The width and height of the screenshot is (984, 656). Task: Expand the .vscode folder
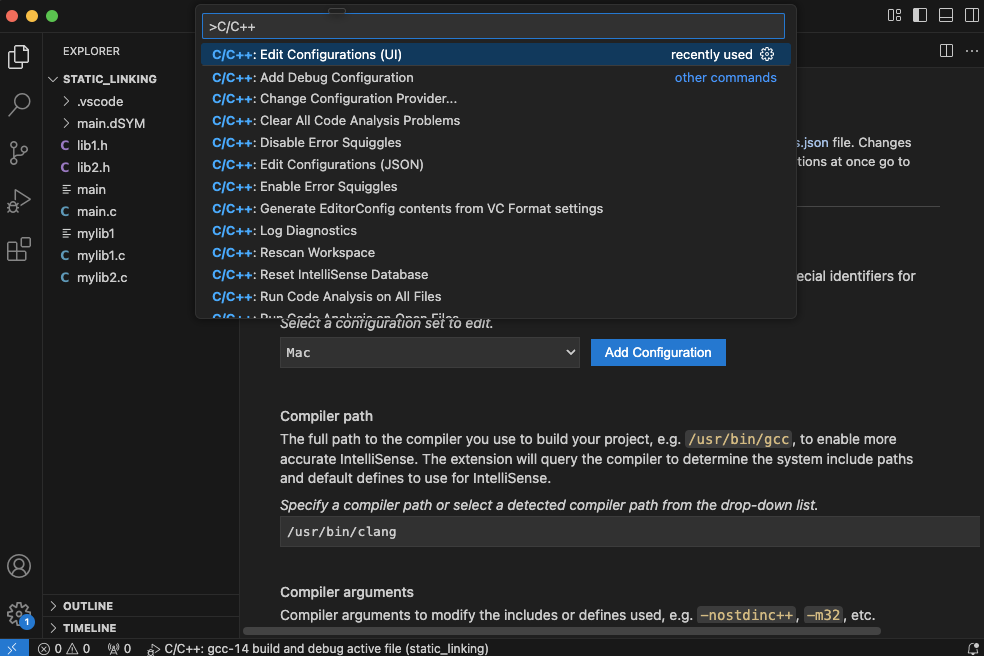66,101
